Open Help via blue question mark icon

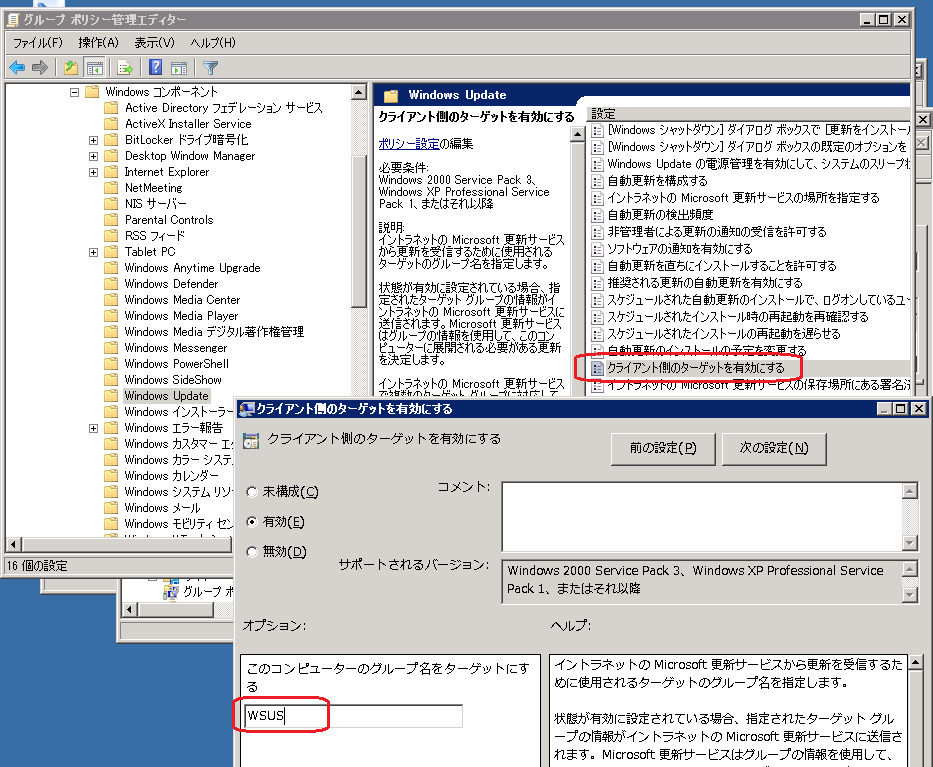[156, 68]
